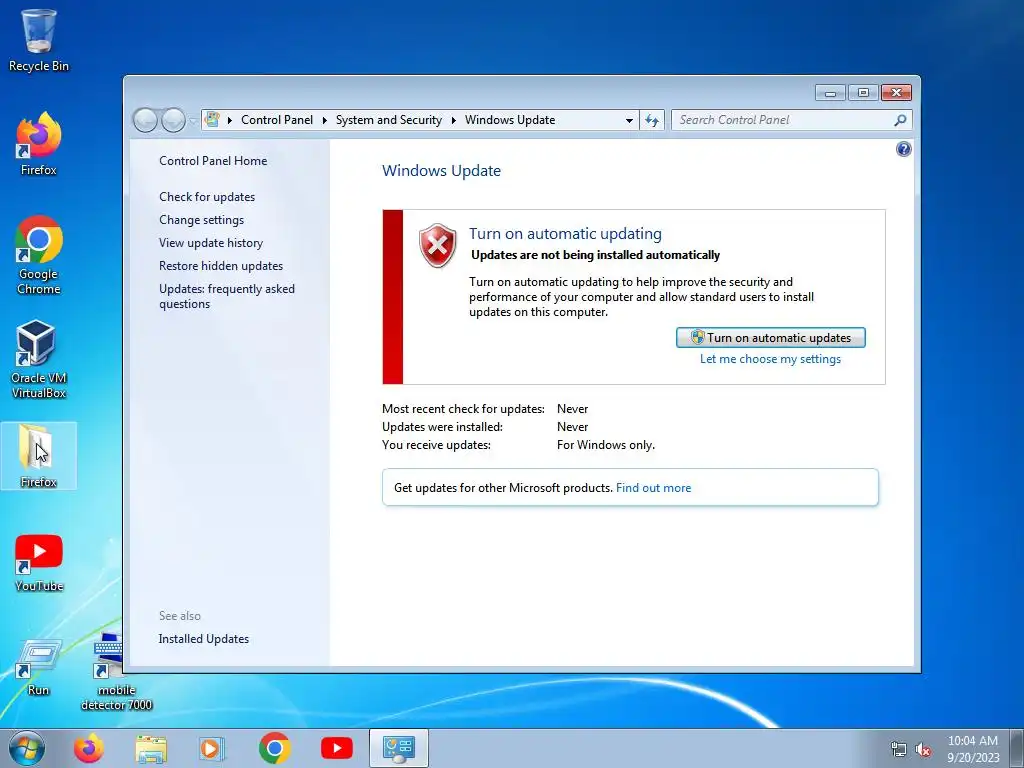1024x768 pixels.
Task: Expand the arrow before Control Panel breadcrumb
Action: coord(230,120)
